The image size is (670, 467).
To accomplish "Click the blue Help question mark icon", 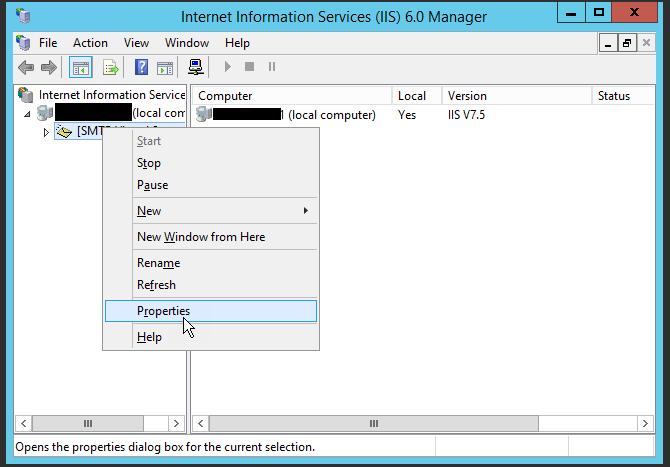I will 142,67.
